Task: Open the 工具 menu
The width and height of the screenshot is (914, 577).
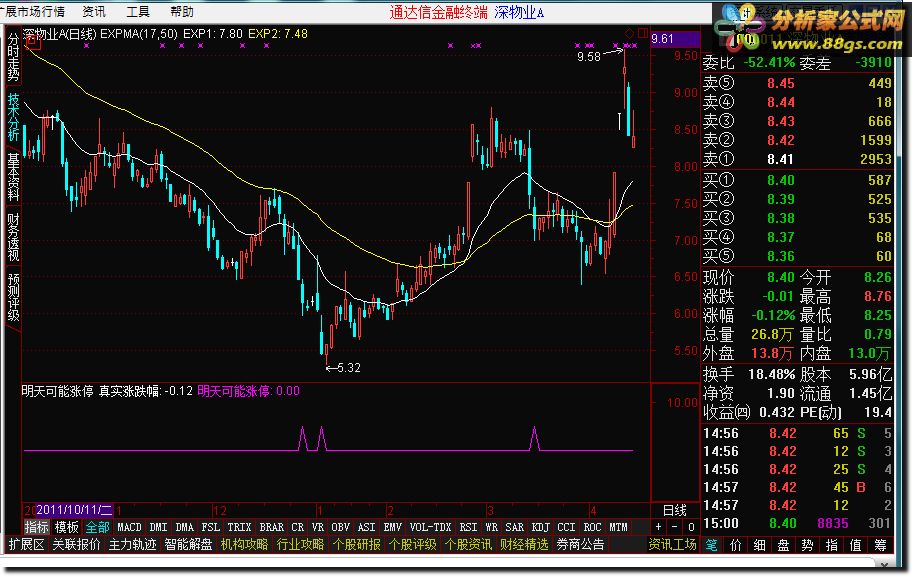Action: tap(138, 12)
